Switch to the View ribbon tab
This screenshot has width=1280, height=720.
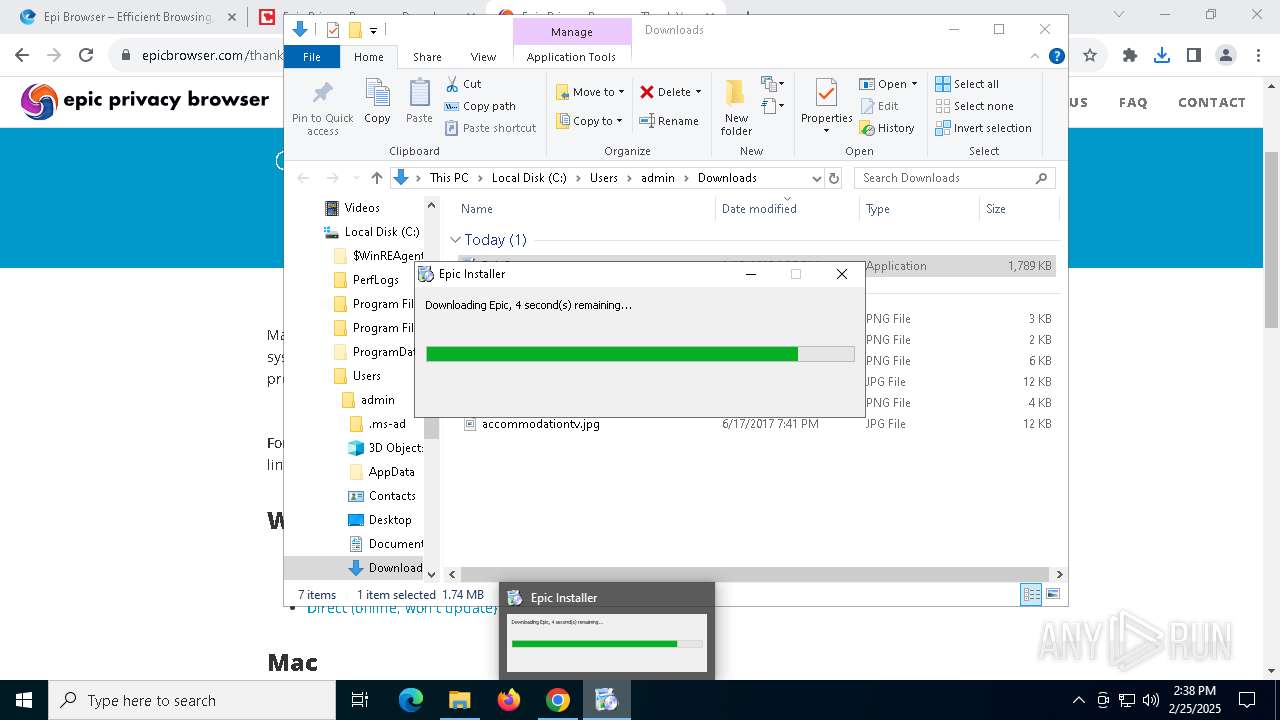pyautogui.click(x=483, y=57)
